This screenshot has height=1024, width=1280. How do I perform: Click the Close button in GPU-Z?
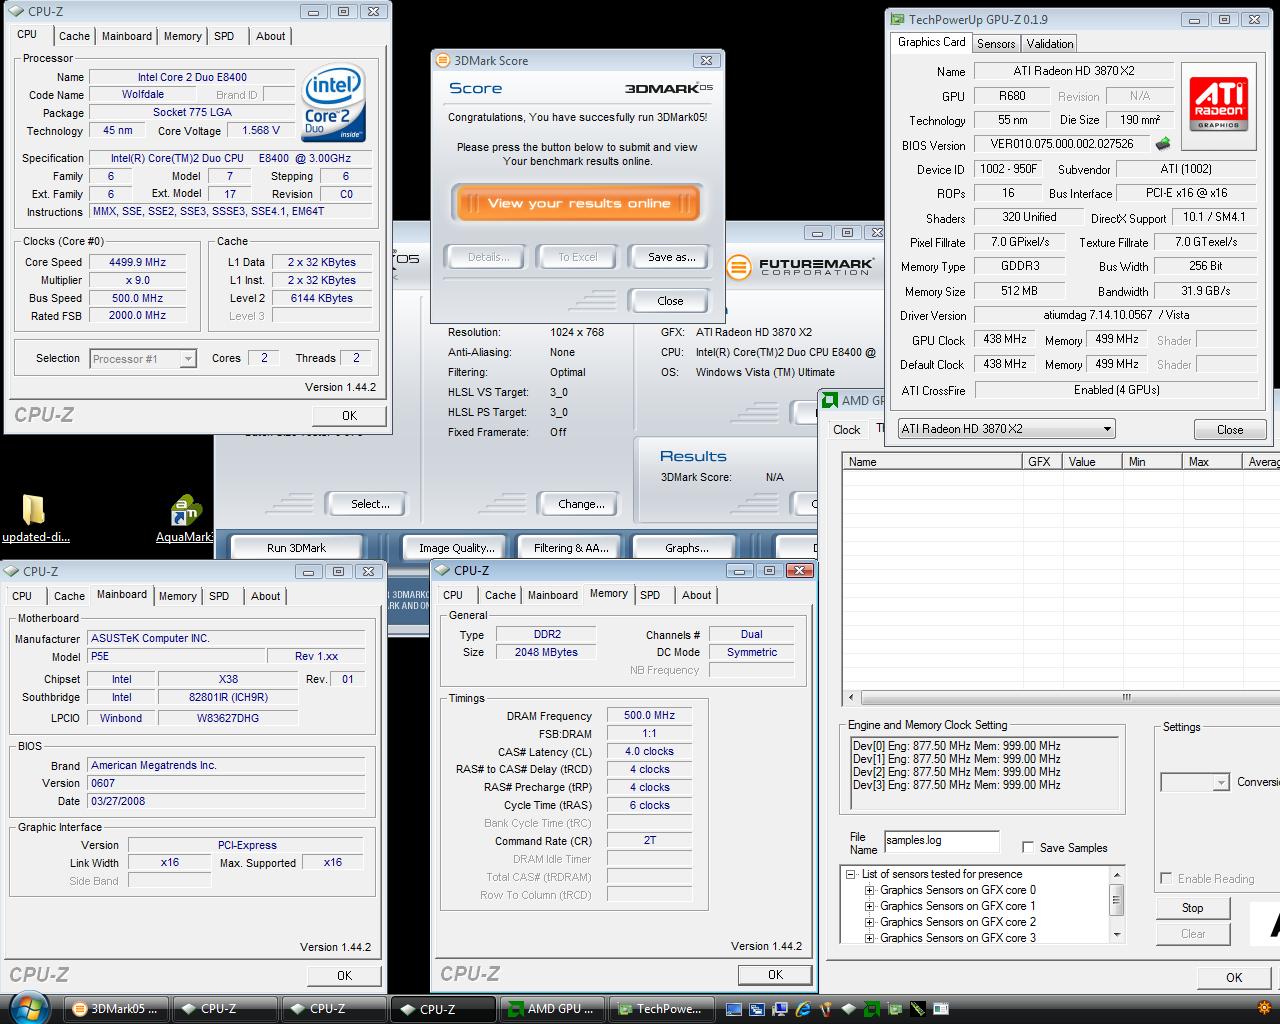[1230, 429]
